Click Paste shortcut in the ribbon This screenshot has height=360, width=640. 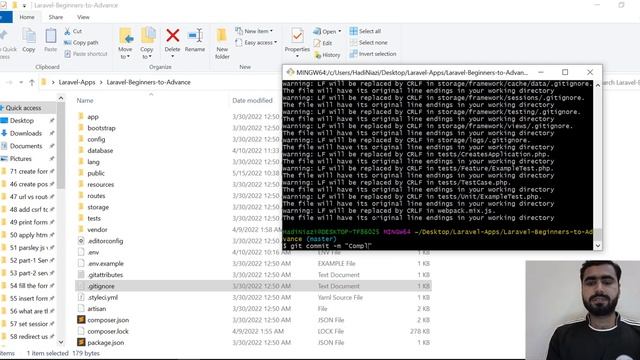pyautogui.click(x=86, y=54)
